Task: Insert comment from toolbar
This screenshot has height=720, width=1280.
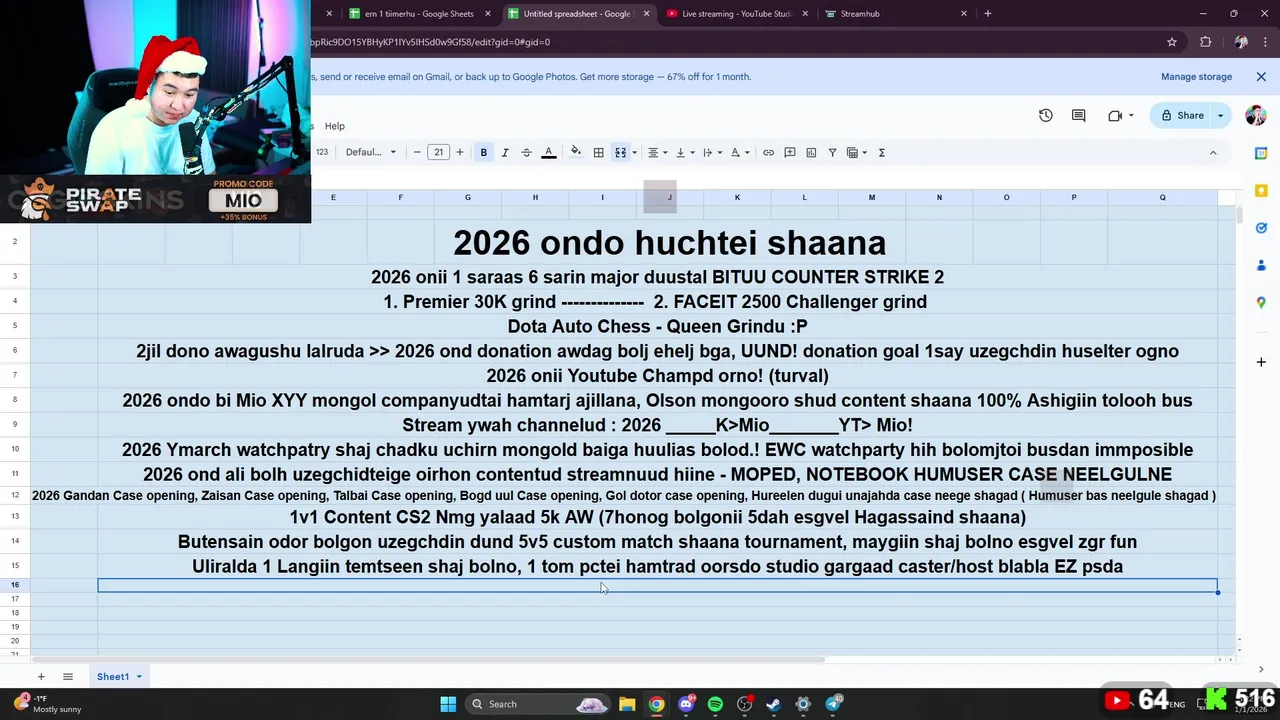Action: [x=790, y=152]
